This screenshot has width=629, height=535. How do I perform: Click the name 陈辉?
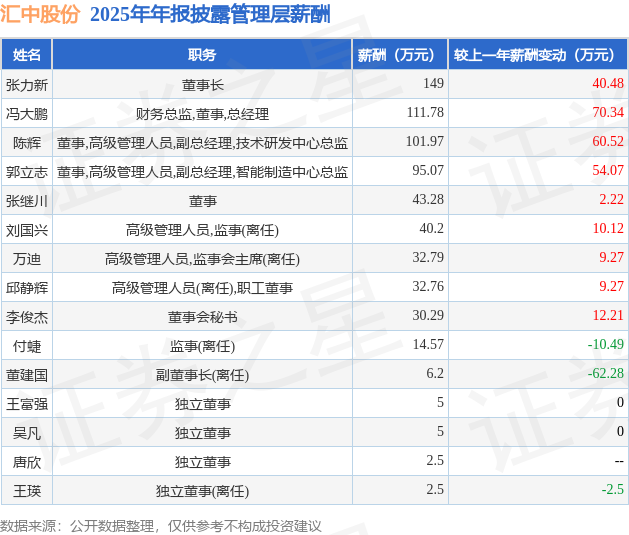coord(27,143)
